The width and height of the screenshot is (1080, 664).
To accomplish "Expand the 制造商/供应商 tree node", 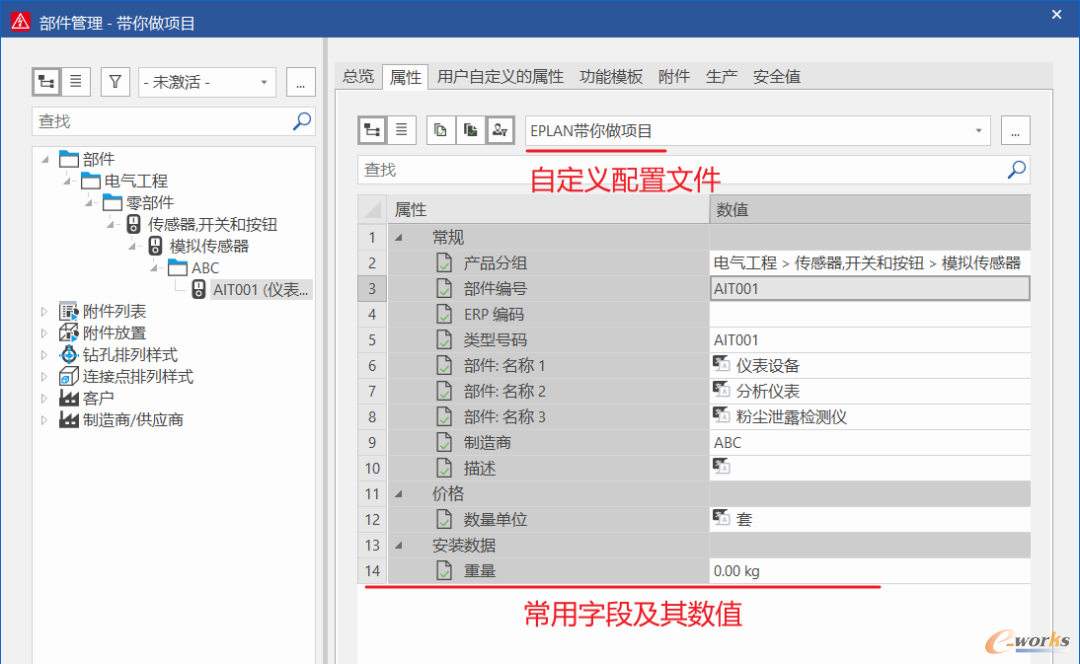I will [x=44, y=419].
